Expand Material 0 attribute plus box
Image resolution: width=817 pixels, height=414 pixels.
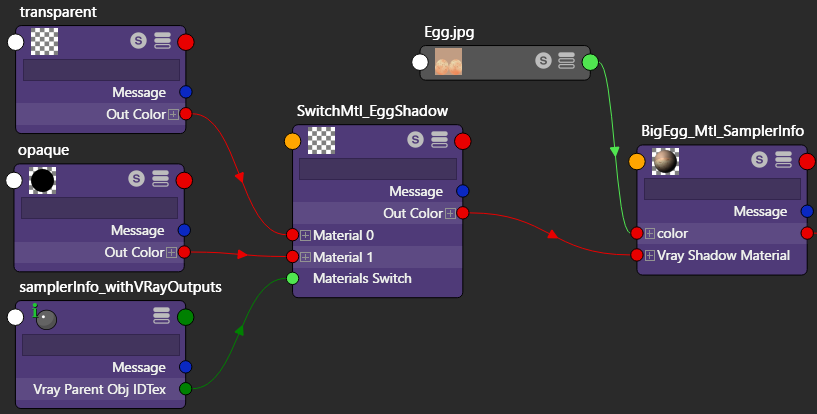tap(305, 235)
